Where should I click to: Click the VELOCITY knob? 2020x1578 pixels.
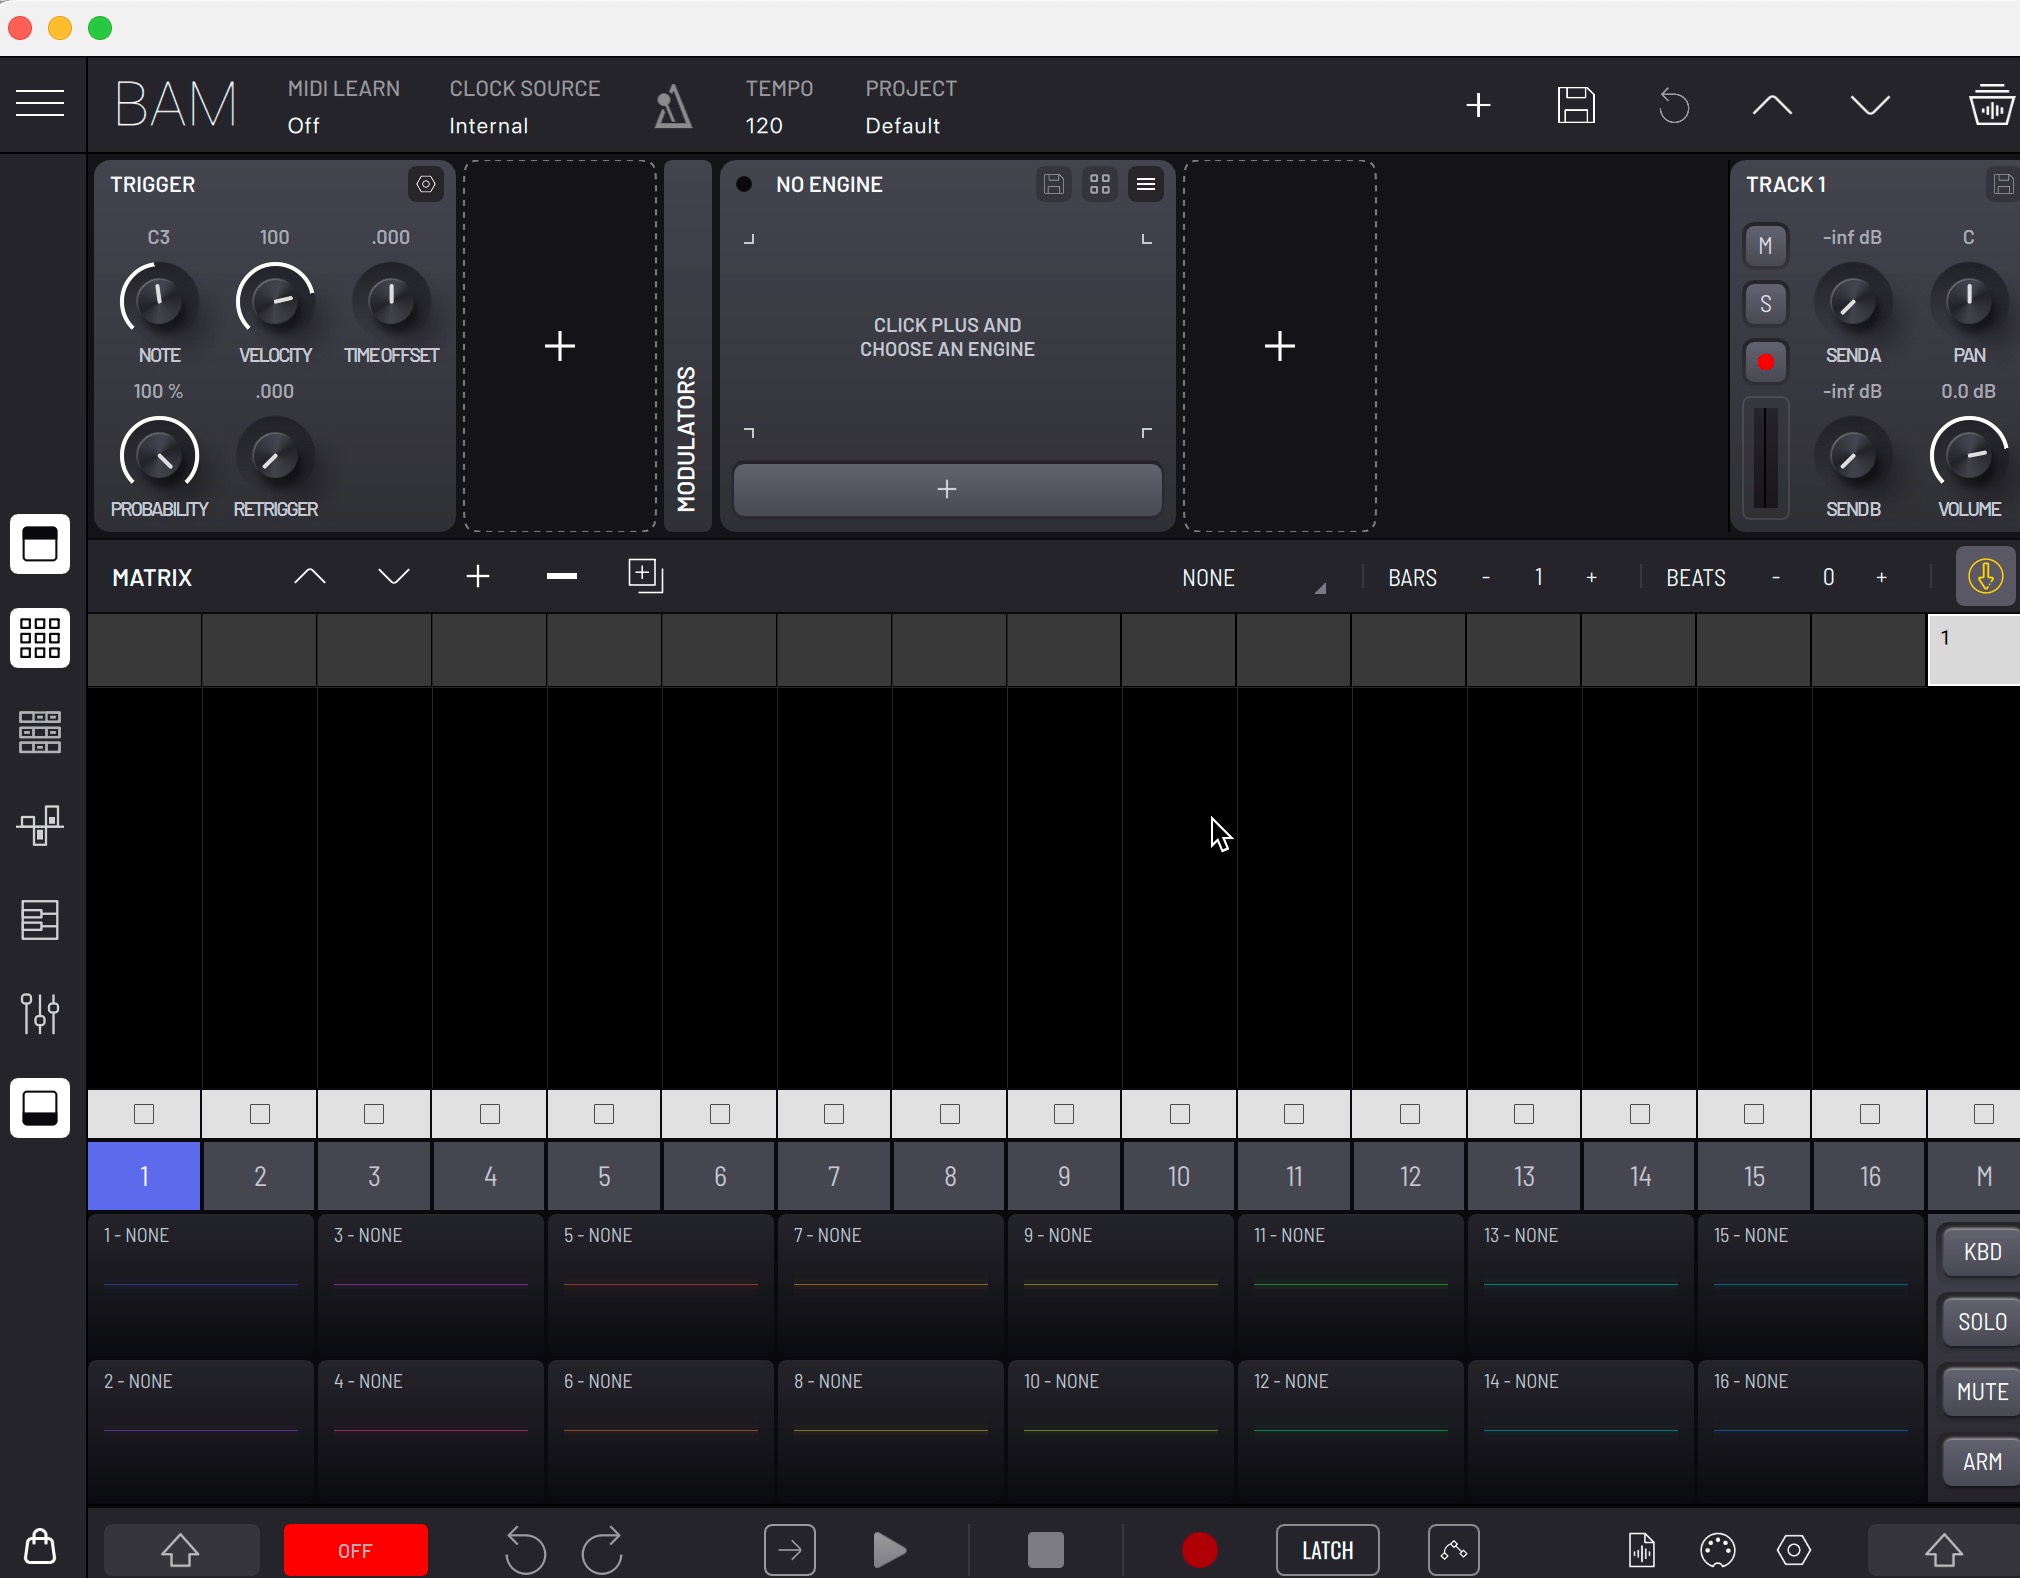275,300
